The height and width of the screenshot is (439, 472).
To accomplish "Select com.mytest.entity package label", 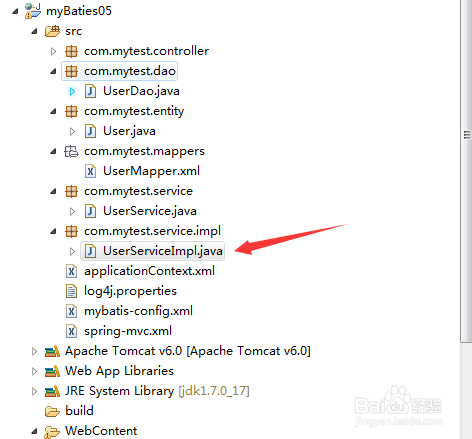I will tap(134, 111).
